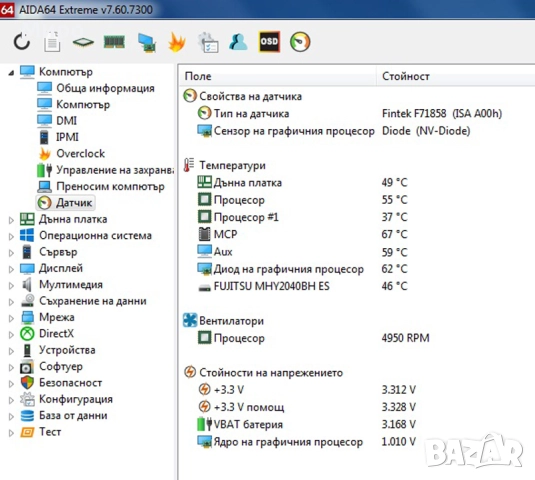This screenshot has width=535, height=480.
Task: Click the База от данни tree category
Action: (x=64, y=416)
